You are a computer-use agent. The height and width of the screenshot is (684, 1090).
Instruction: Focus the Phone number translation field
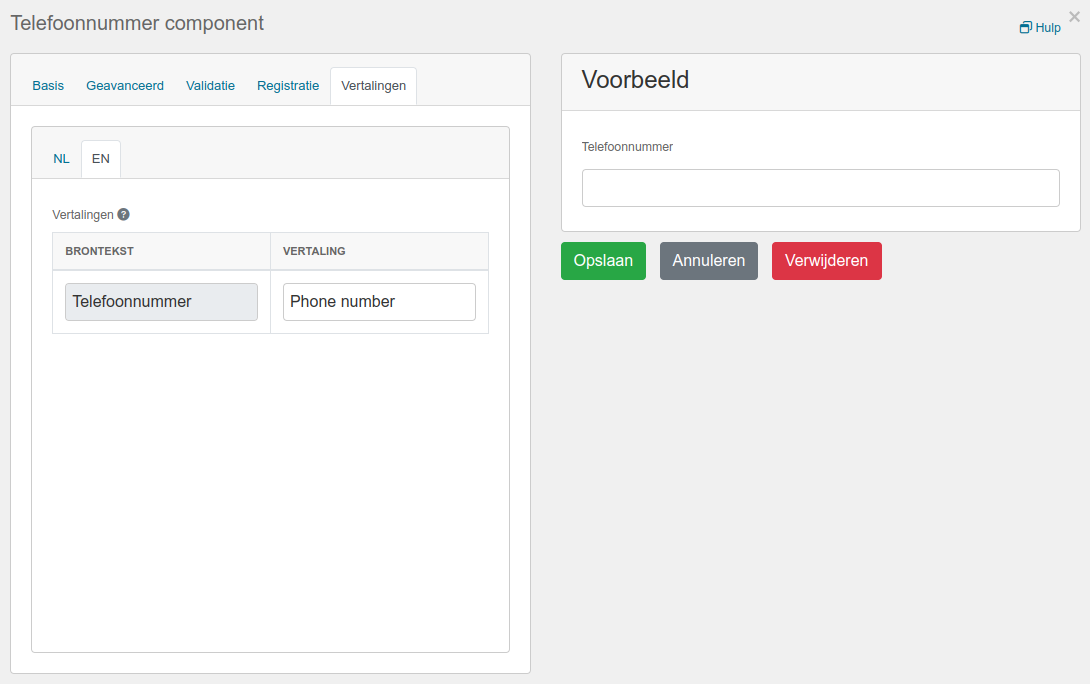point(380,302)
